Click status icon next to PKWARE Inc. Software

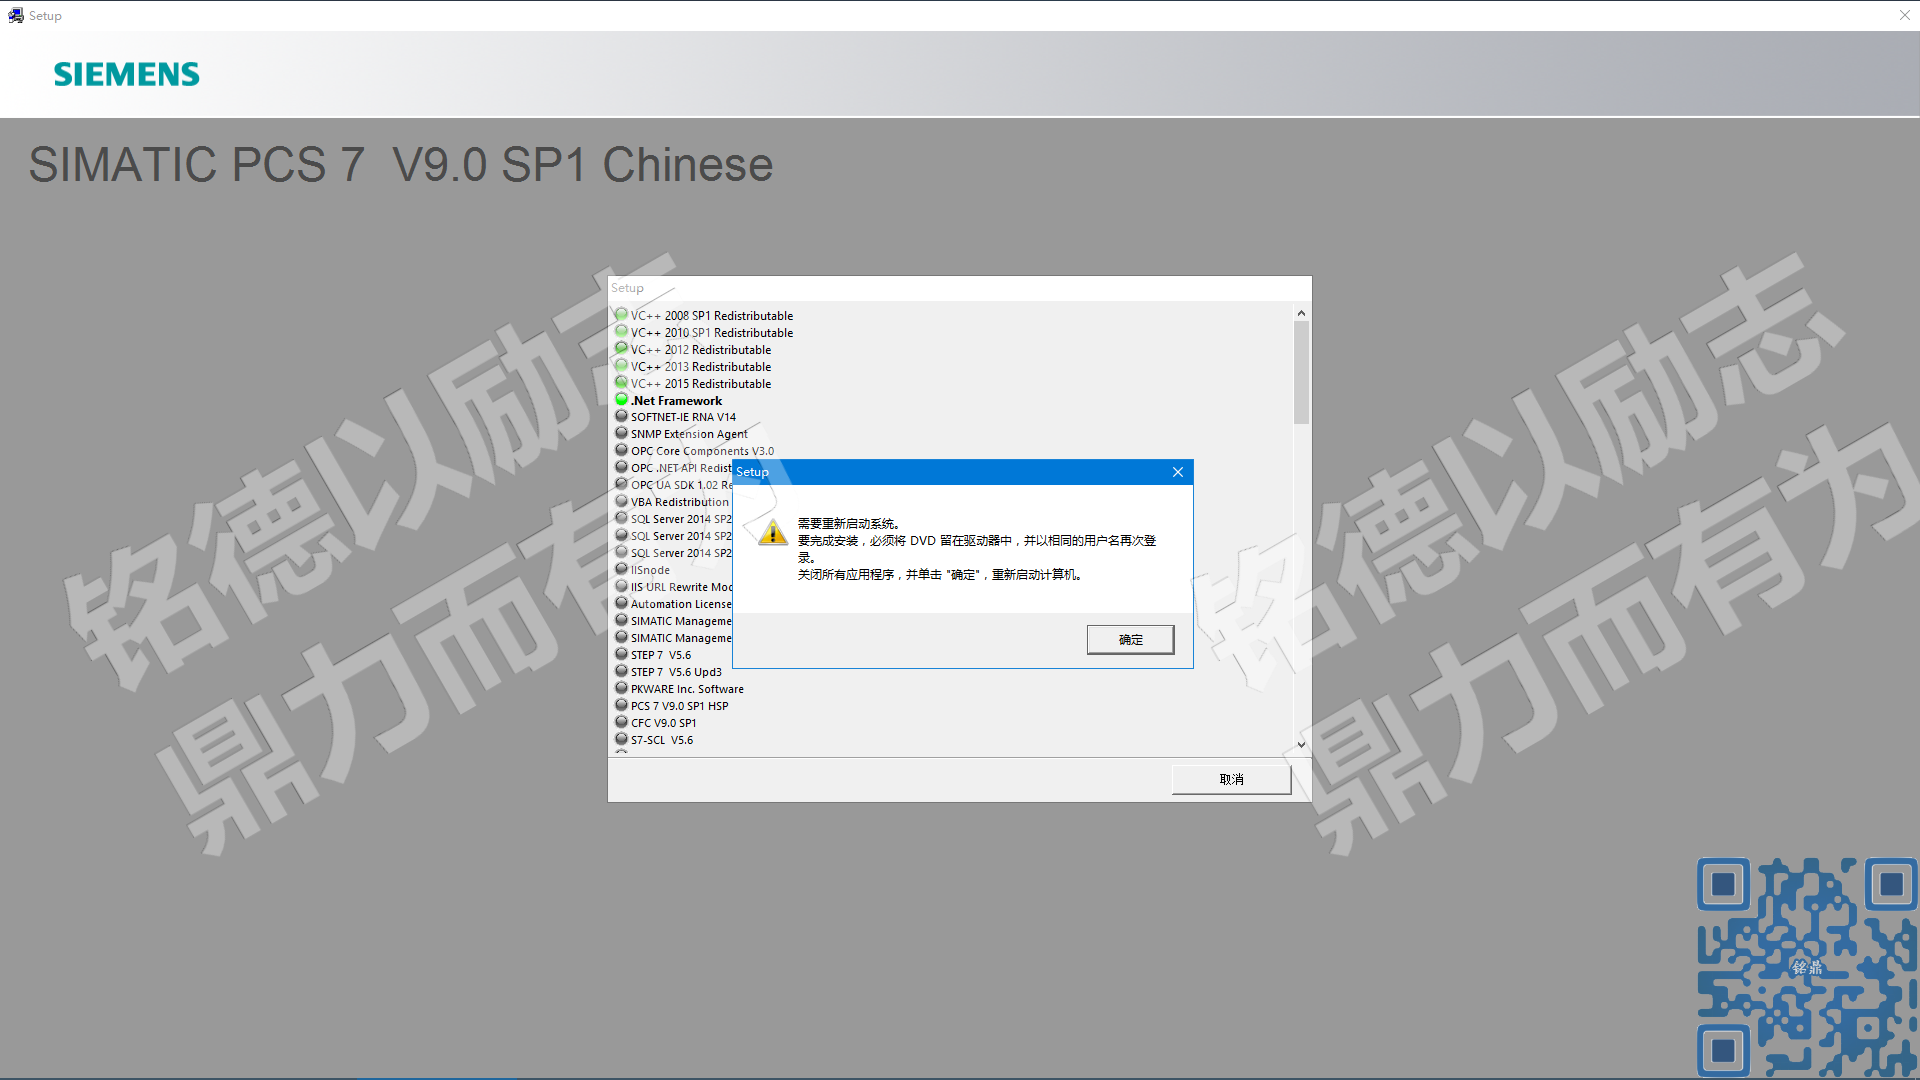coord(621,689)
